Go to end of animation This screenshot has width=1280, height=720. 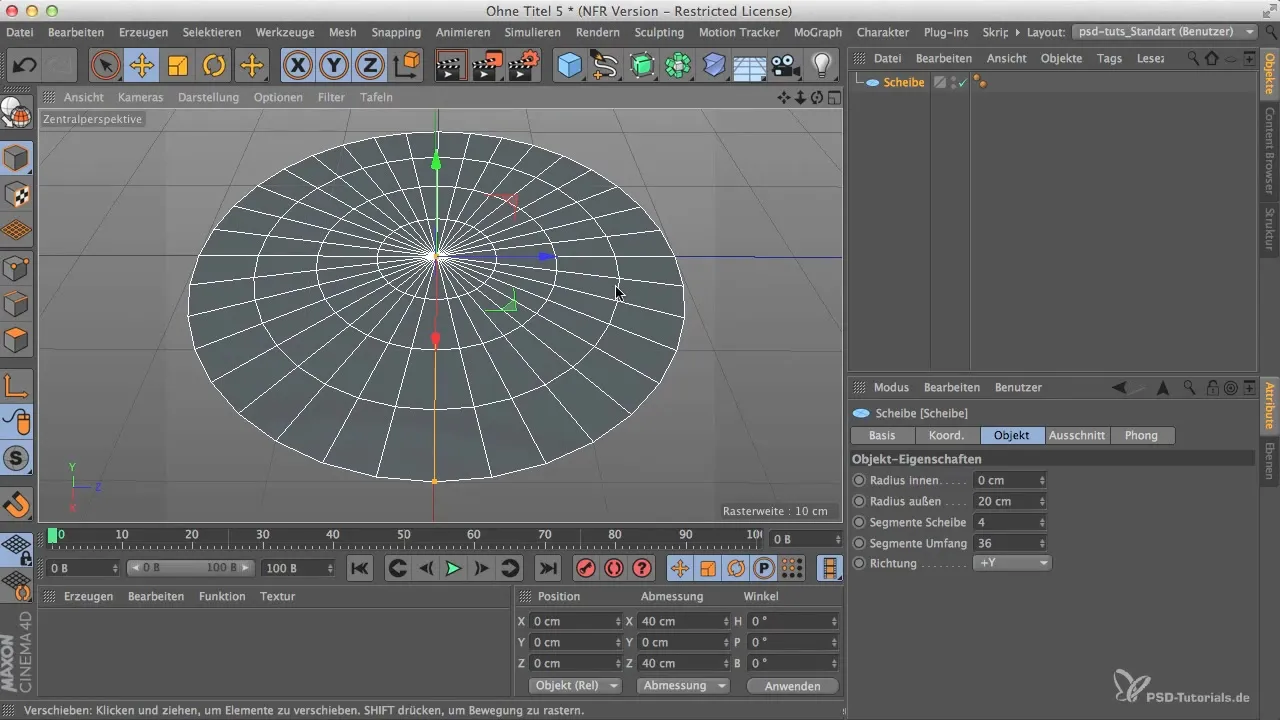(x=547, y=568)
